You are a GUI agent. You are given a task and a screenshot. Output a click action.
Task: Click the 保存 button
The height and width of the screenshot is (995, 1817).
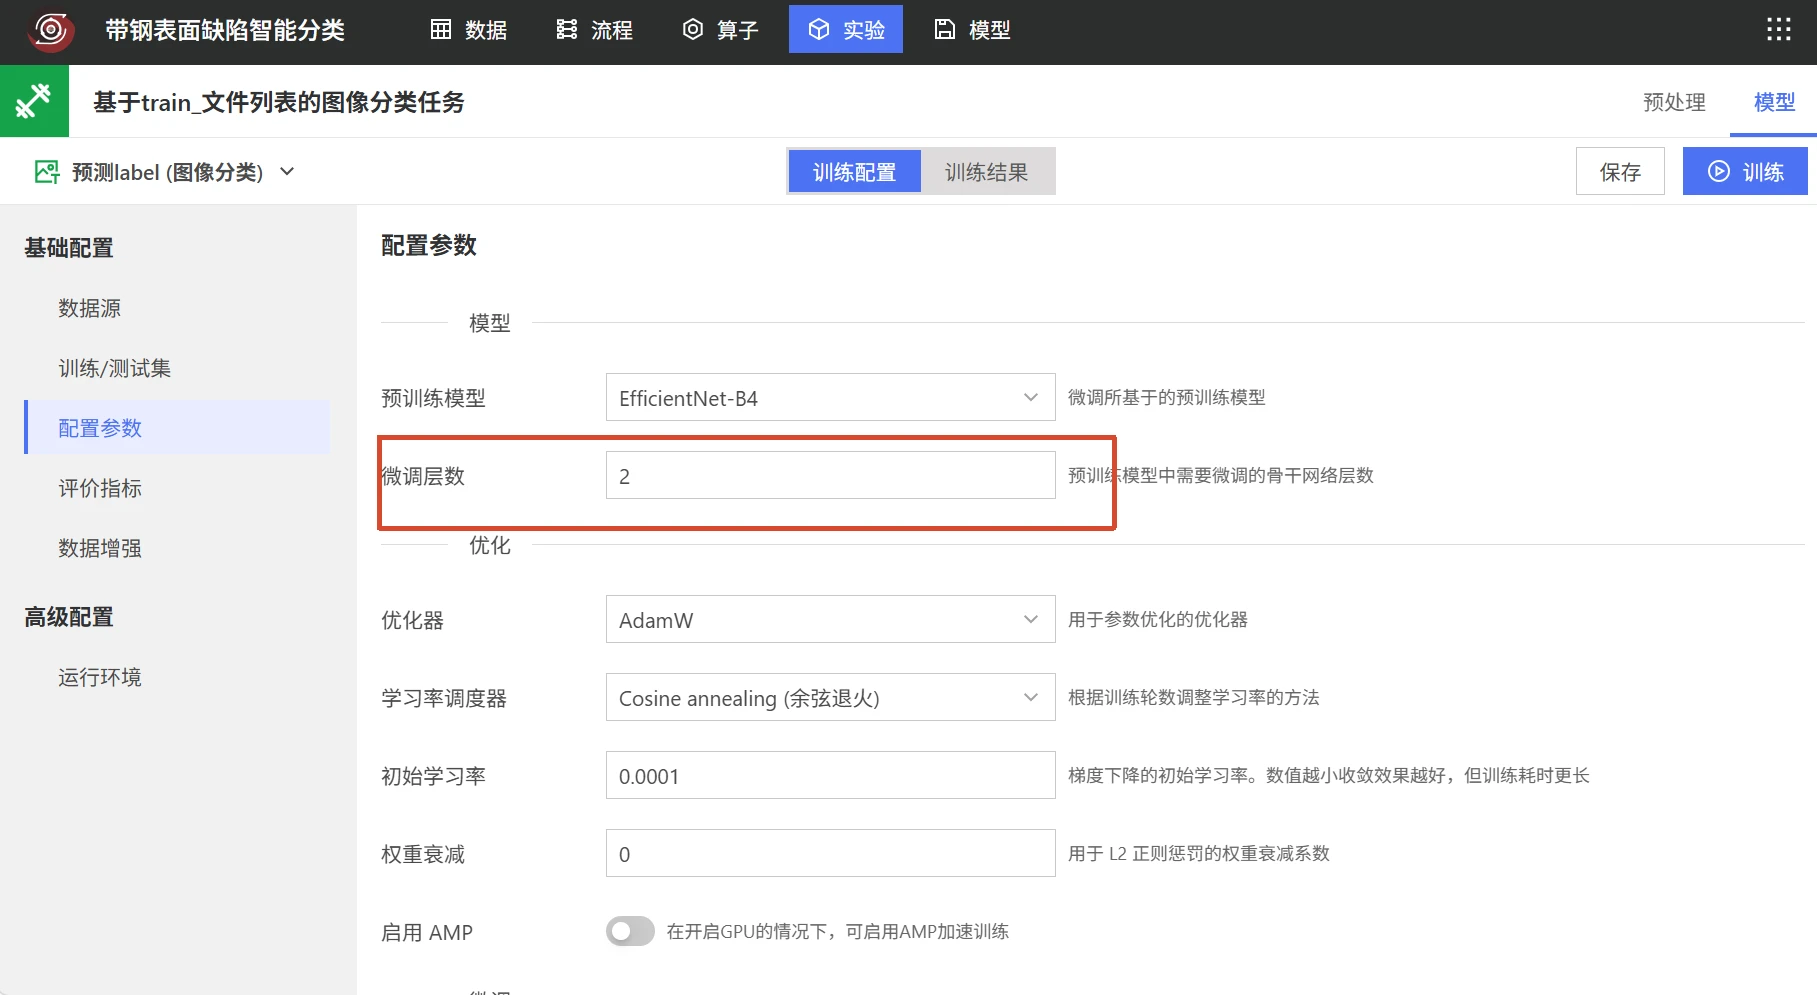(1620, 171)
